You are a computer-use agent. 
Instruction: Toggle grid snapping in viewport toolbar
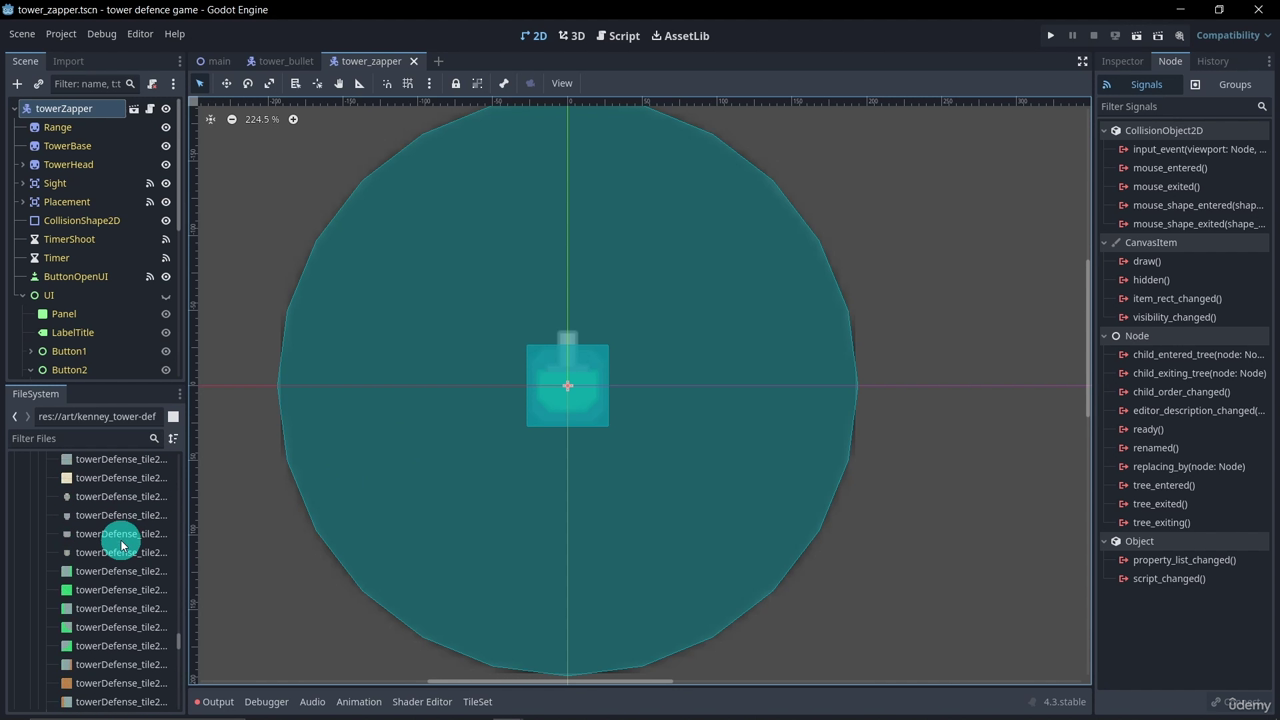click(x=408, y=84)
